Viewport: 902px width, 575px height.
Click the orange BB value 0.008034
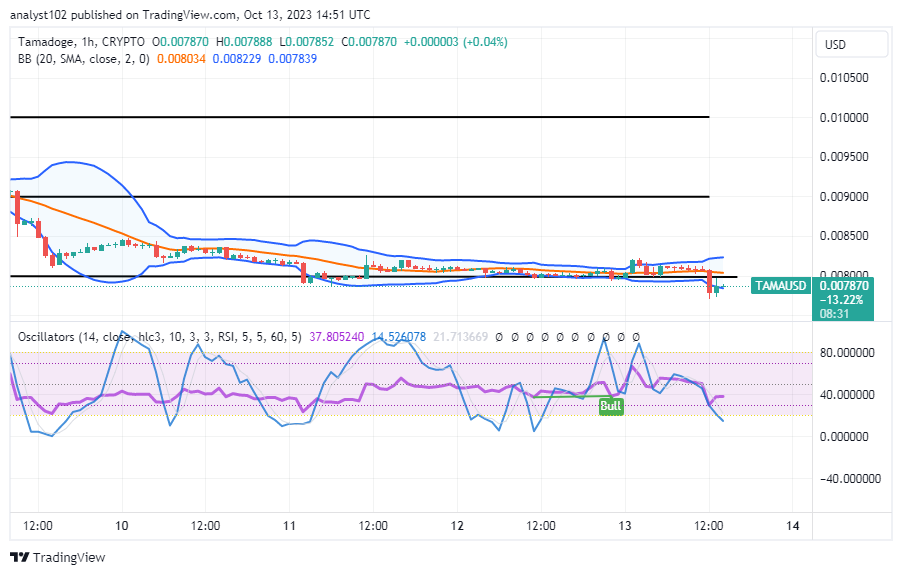pyautogui.click(x=181, y=59)
